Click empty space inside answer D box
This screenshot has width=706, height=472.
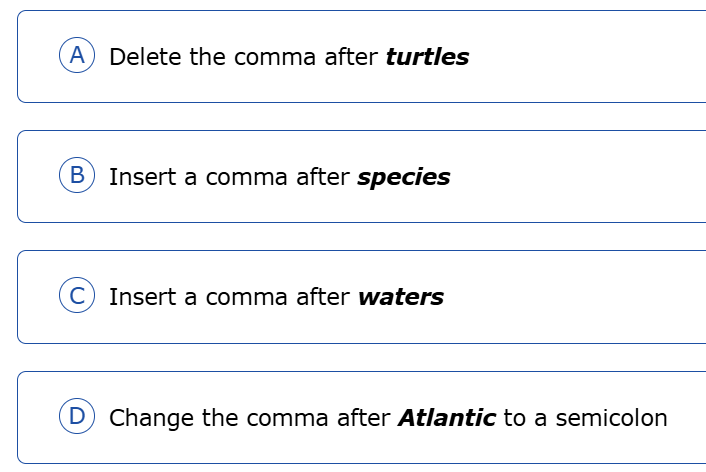click(688, 440)
